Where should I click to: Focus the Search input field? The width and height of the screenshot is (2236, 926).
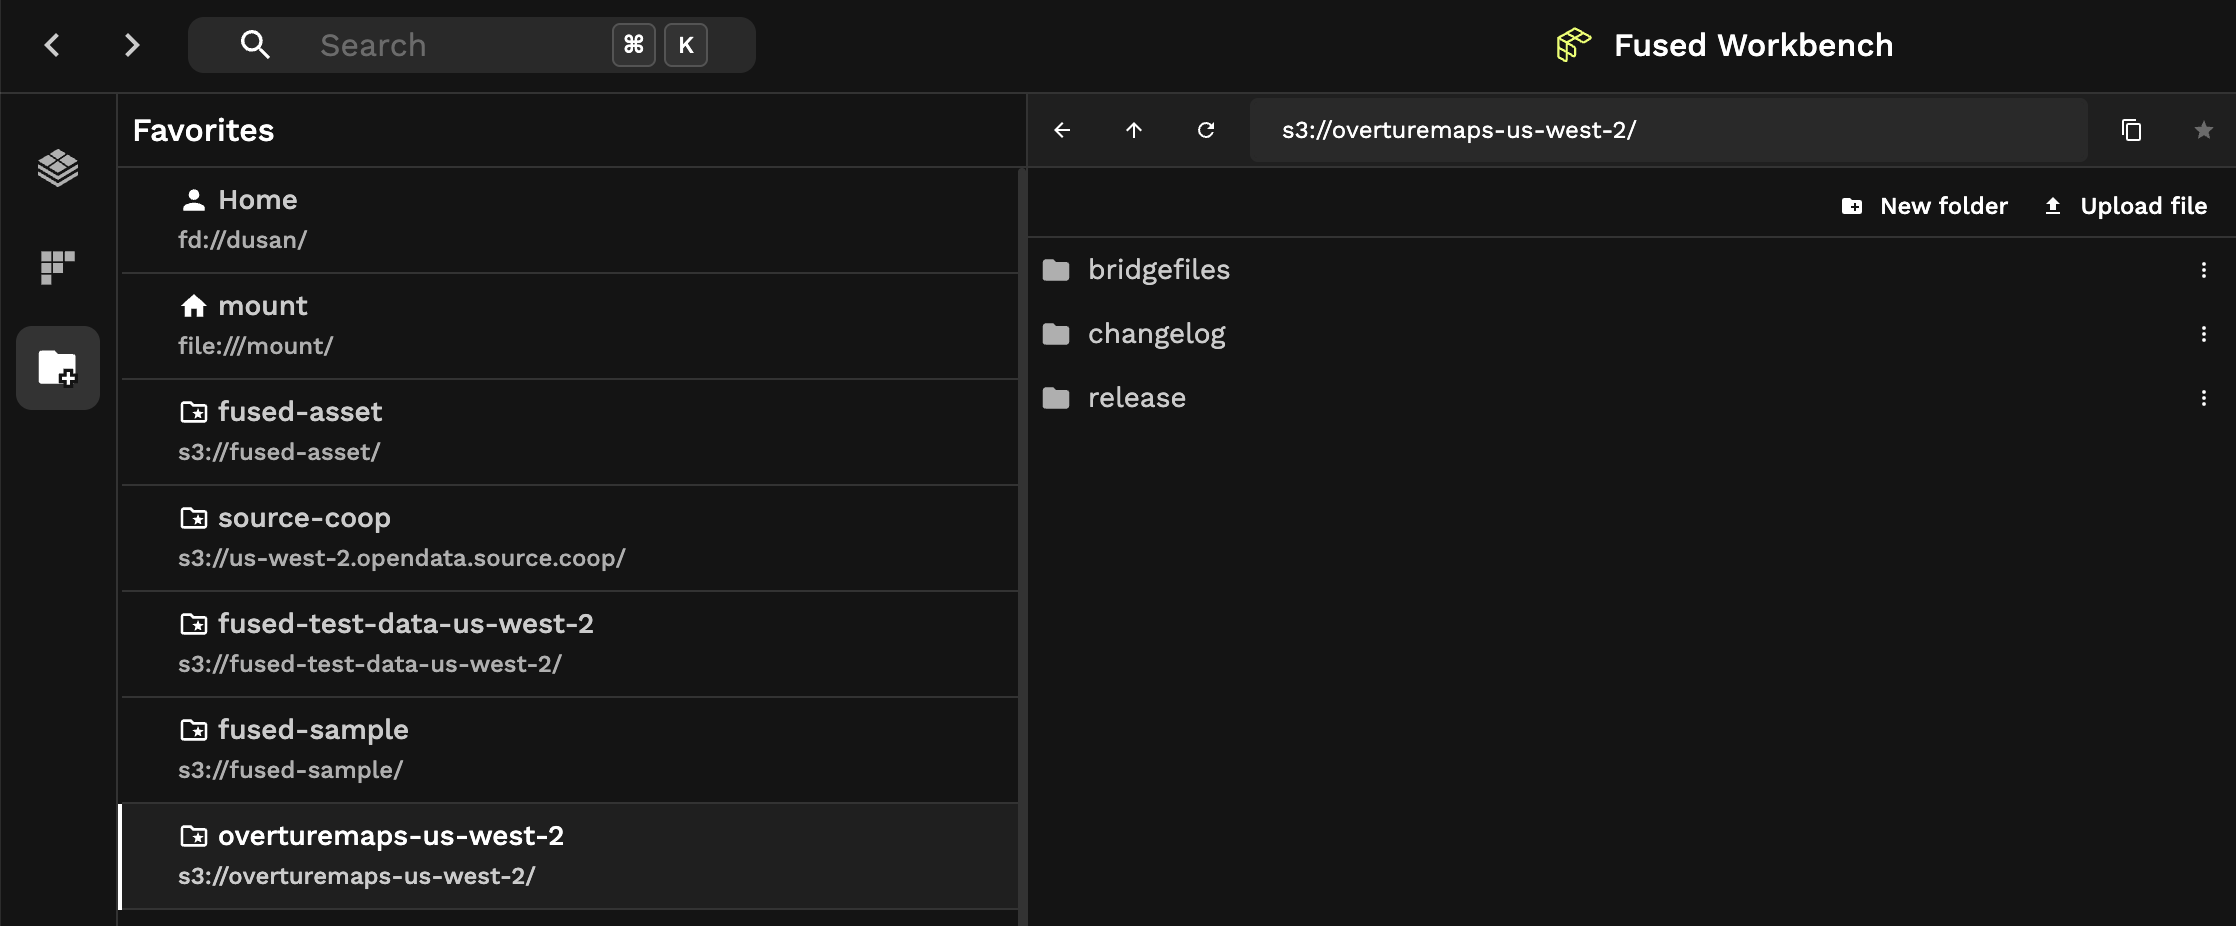472,45
